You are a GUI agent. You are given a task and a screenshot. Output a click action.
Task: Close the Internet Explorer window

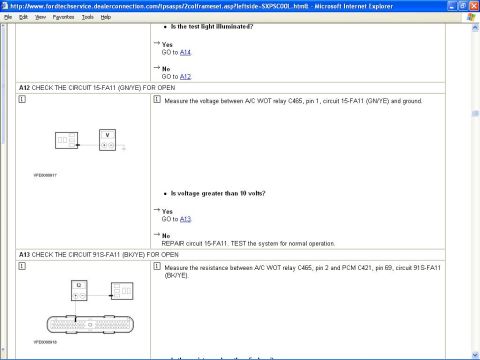pos(474,6)
